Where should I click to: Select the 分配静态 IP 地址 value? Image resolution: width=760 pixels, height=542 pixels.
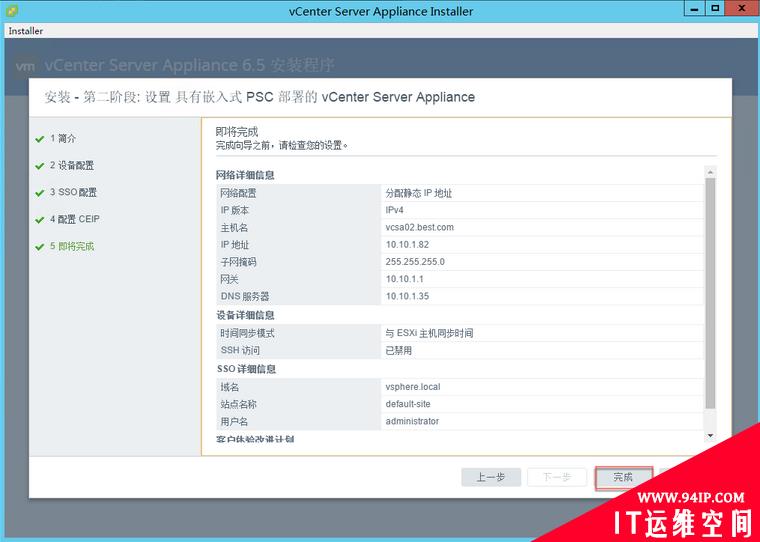(x=419, y=193)
